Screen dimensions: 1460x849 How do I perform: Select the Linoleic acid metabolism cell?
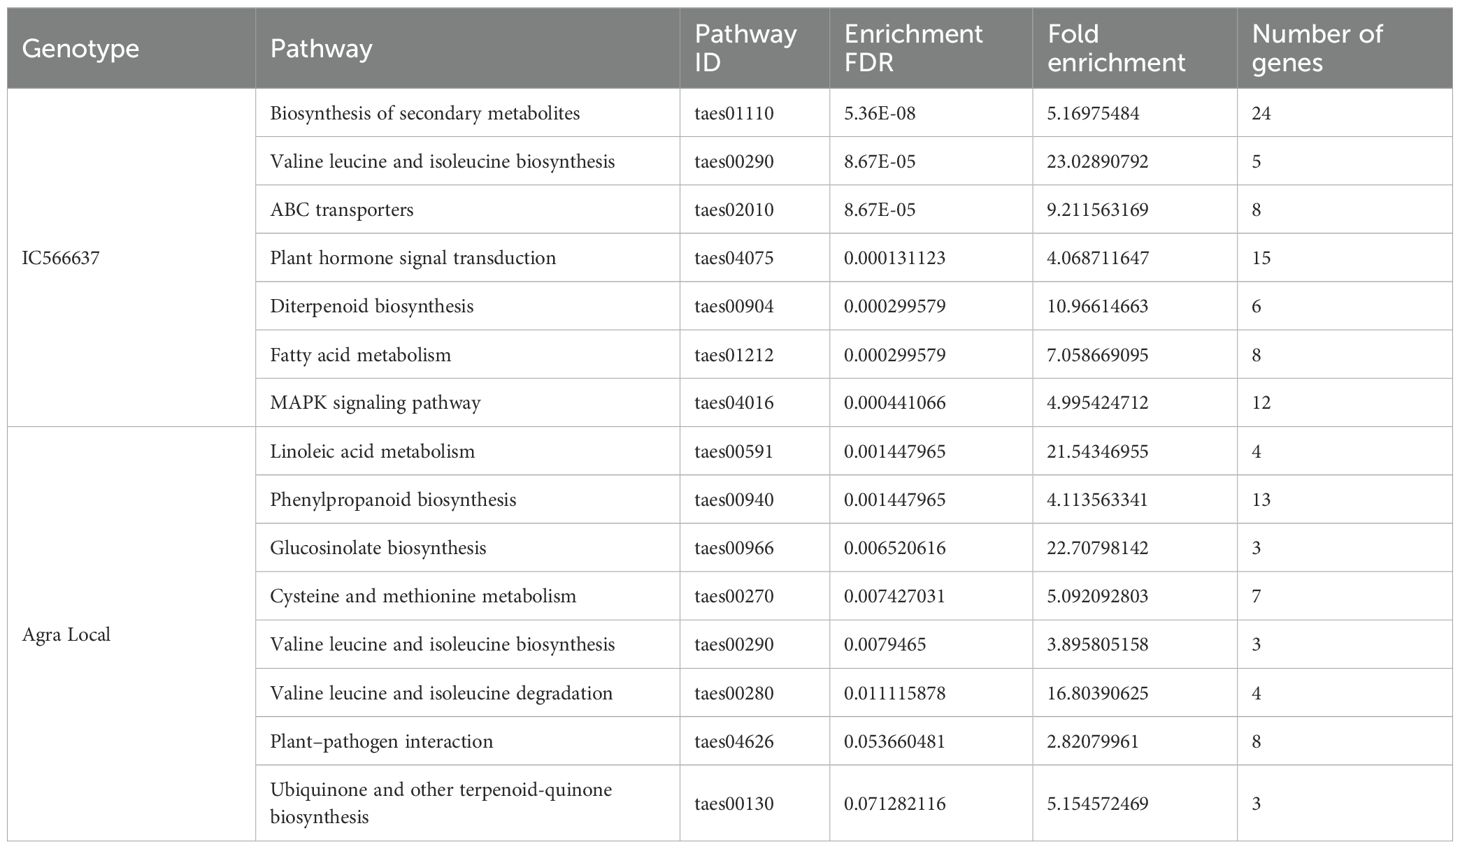coord(372,451)
